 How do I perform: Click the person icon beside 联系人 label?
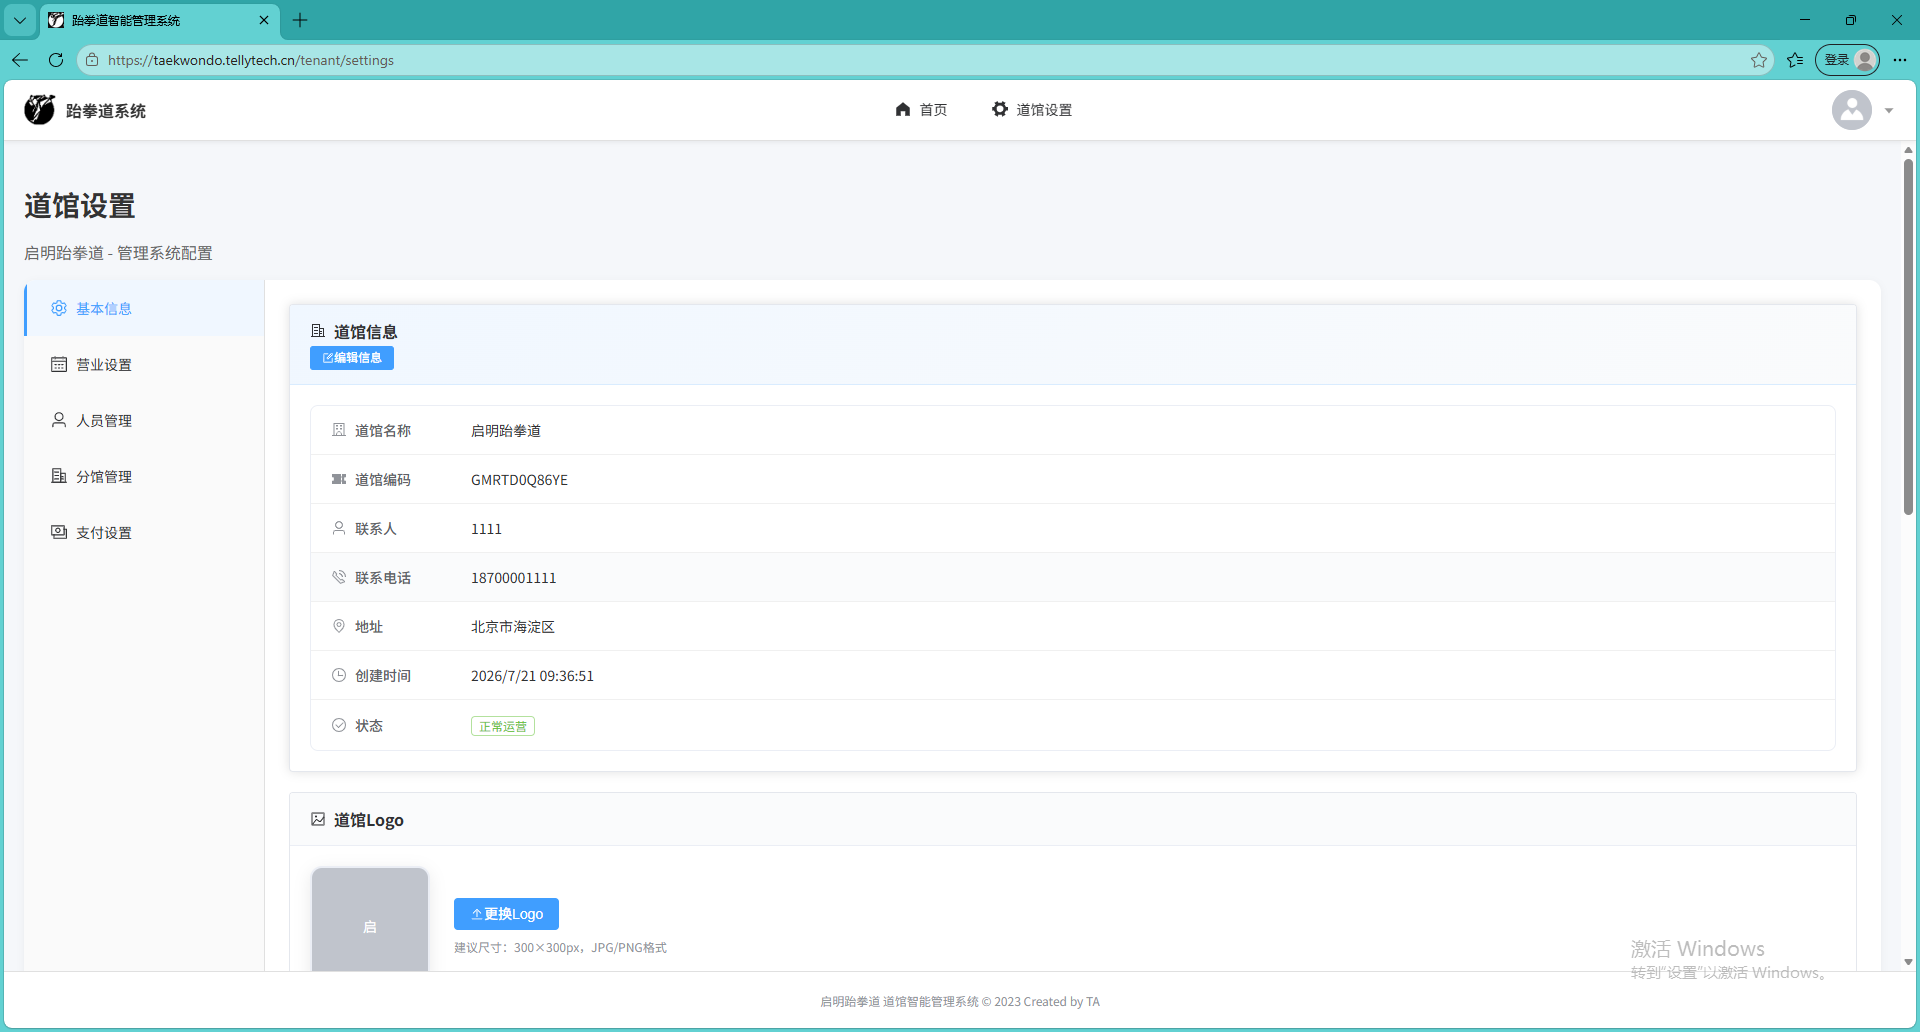point(339,528)
